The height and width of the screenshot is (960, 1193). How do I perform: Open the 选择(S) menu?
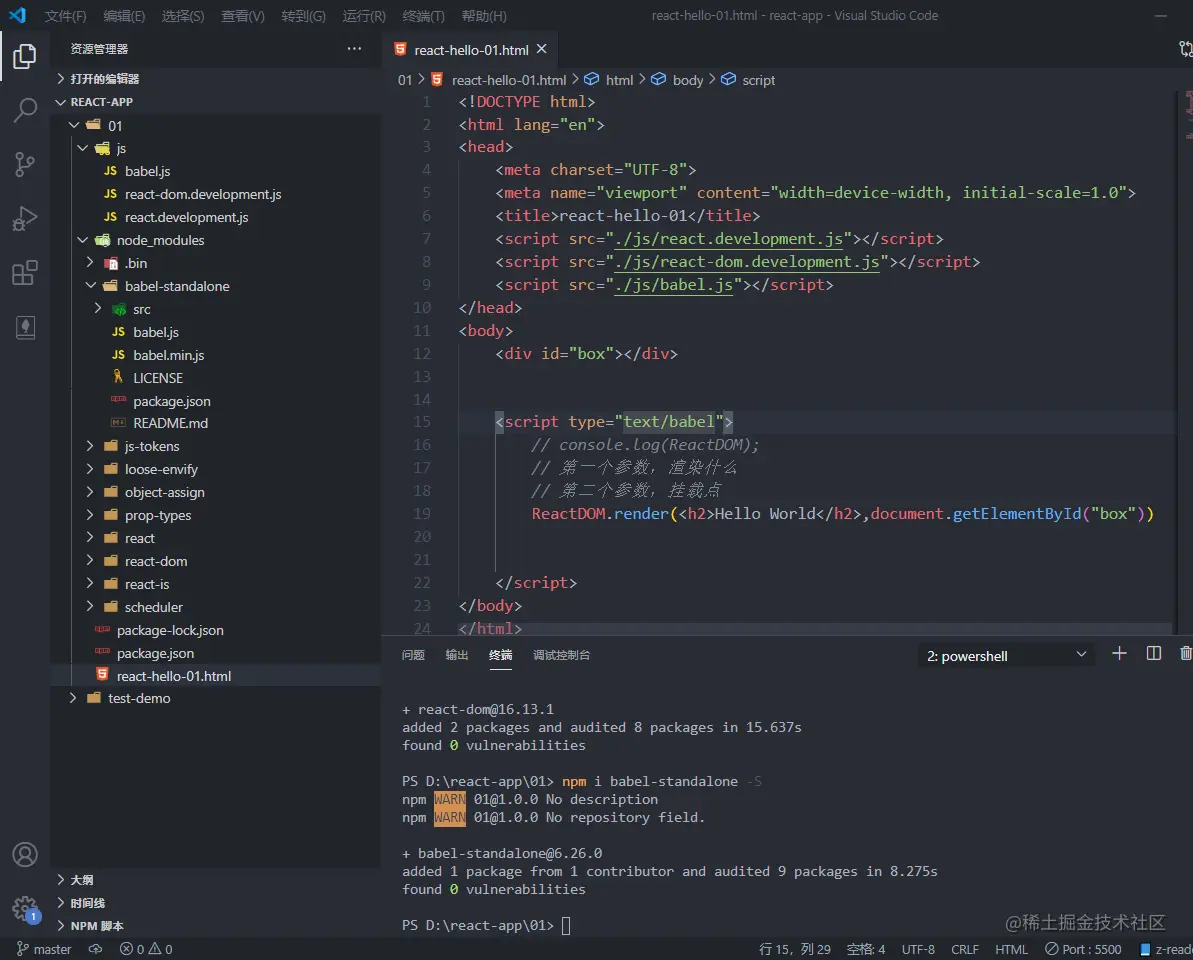(x=183, y=16)
